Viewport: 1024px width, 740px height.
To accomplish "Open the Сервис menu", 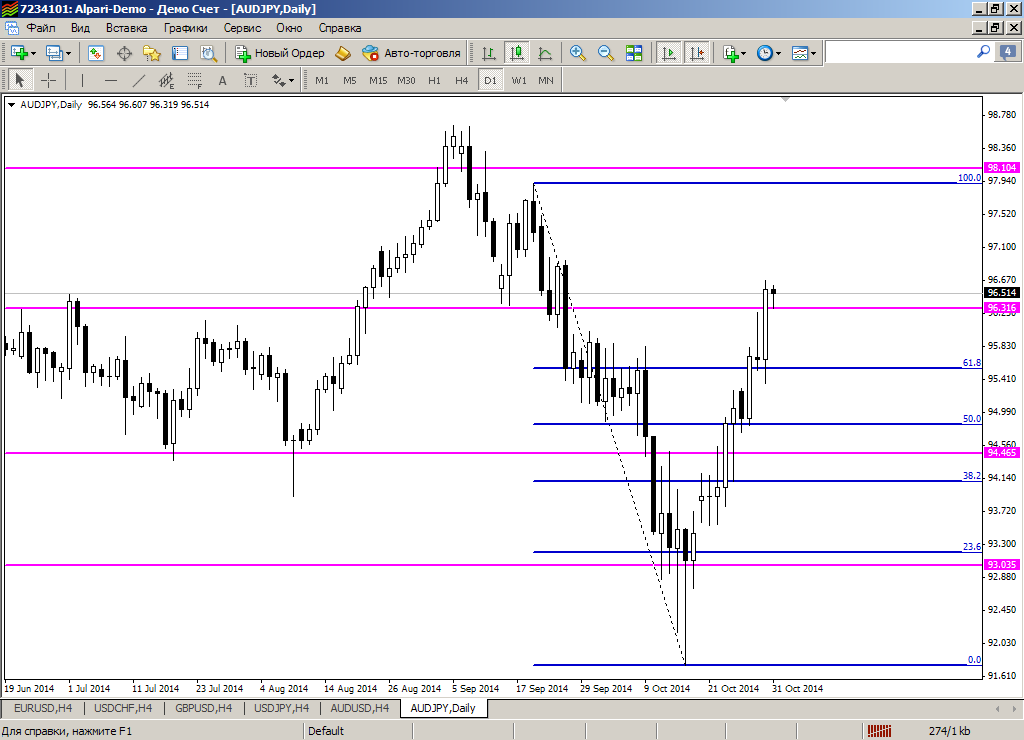I will click(x=242, y=28).
